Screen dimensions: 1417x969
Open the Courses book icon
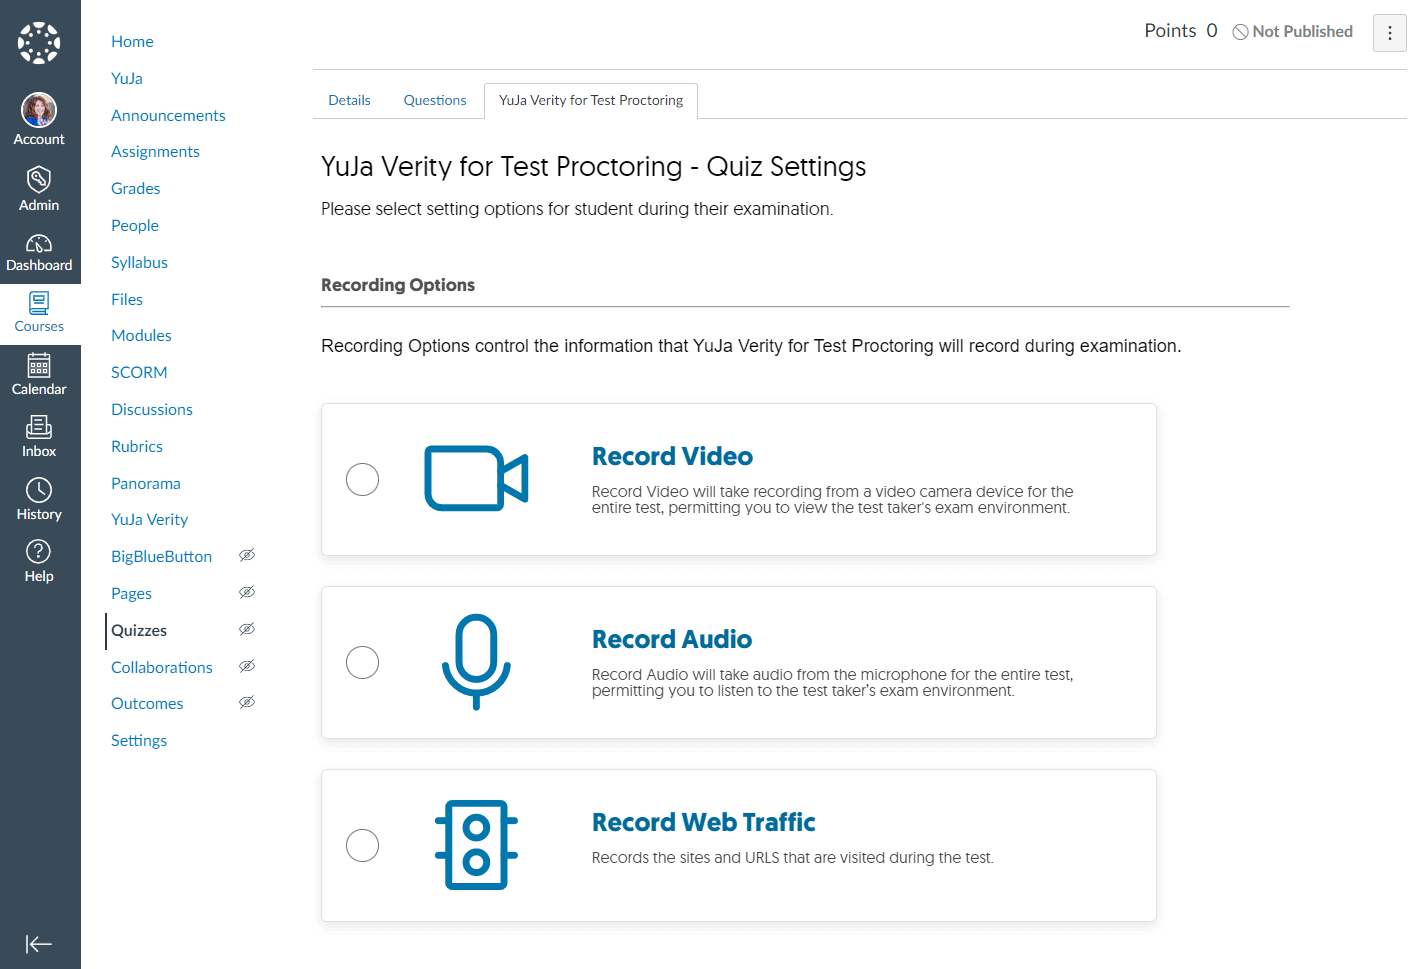coord(39,303)
